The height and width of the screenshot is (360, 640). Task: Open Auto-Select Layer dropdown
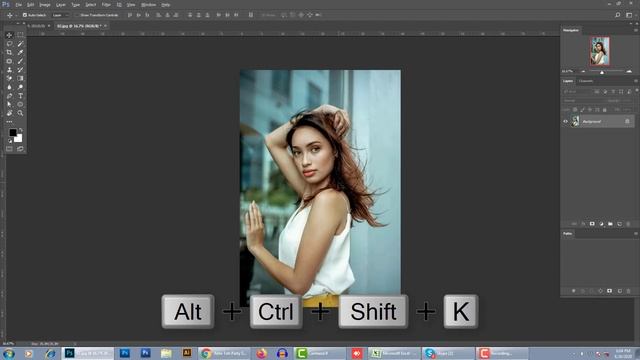click(x=60, y=15)
